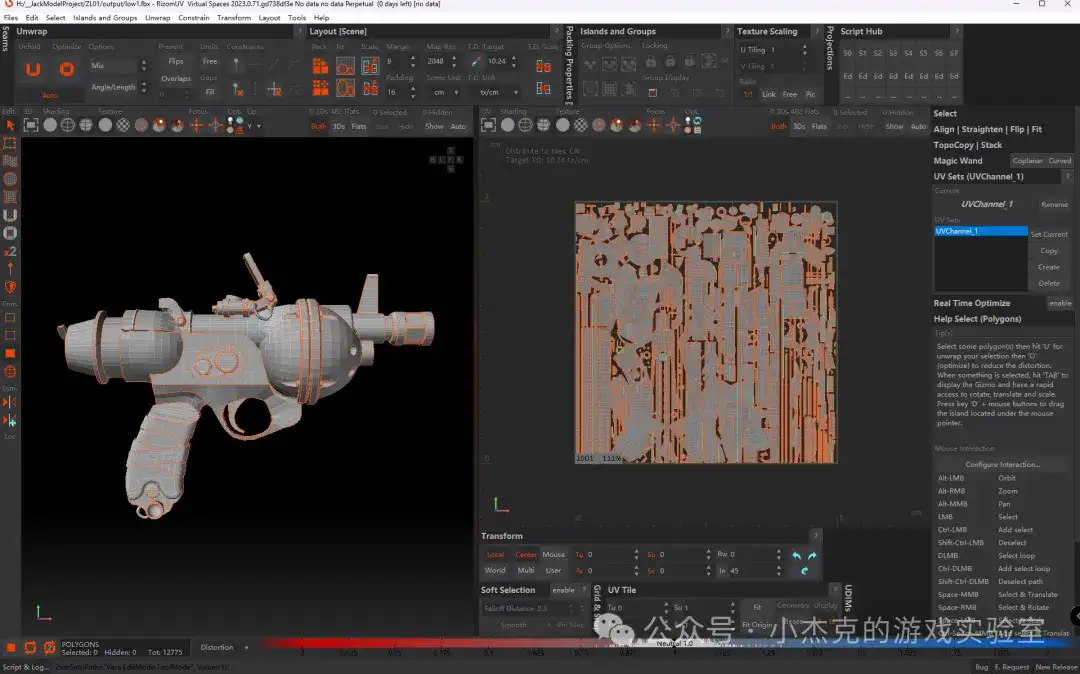Click the x2 tool in the left sidebar
1080x674 pixels.
[10, 251]
